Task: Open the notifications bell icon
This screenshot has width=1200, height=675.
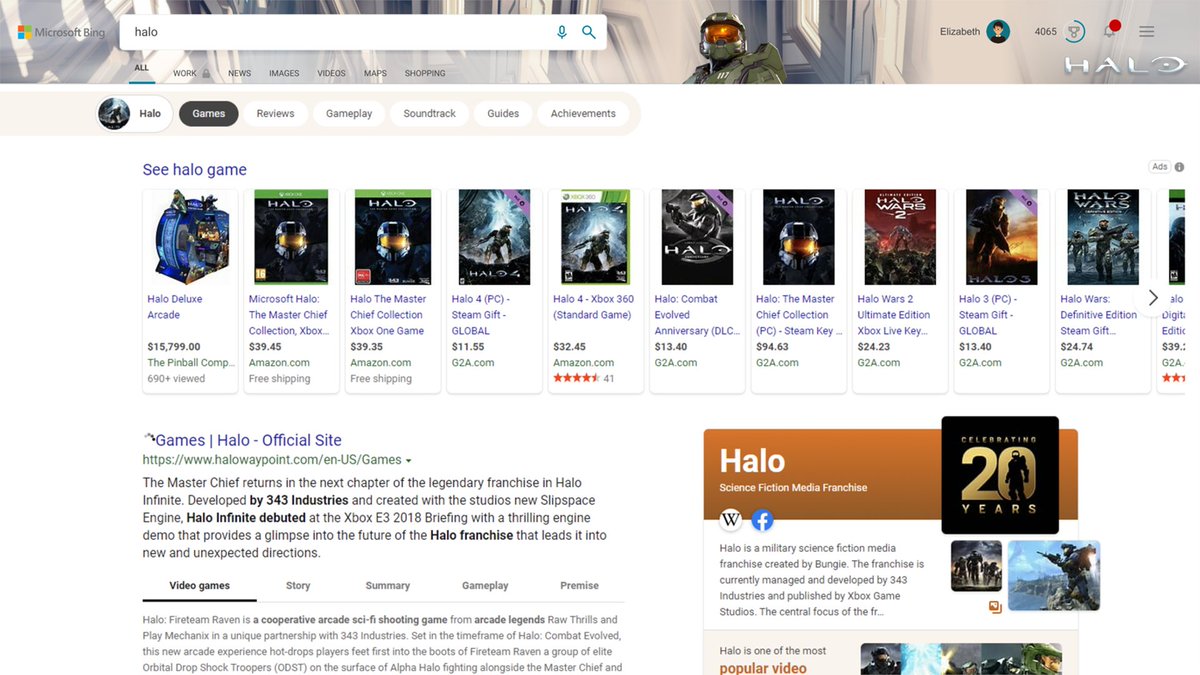Action: pyautogui.click(x=1109, y=32)
